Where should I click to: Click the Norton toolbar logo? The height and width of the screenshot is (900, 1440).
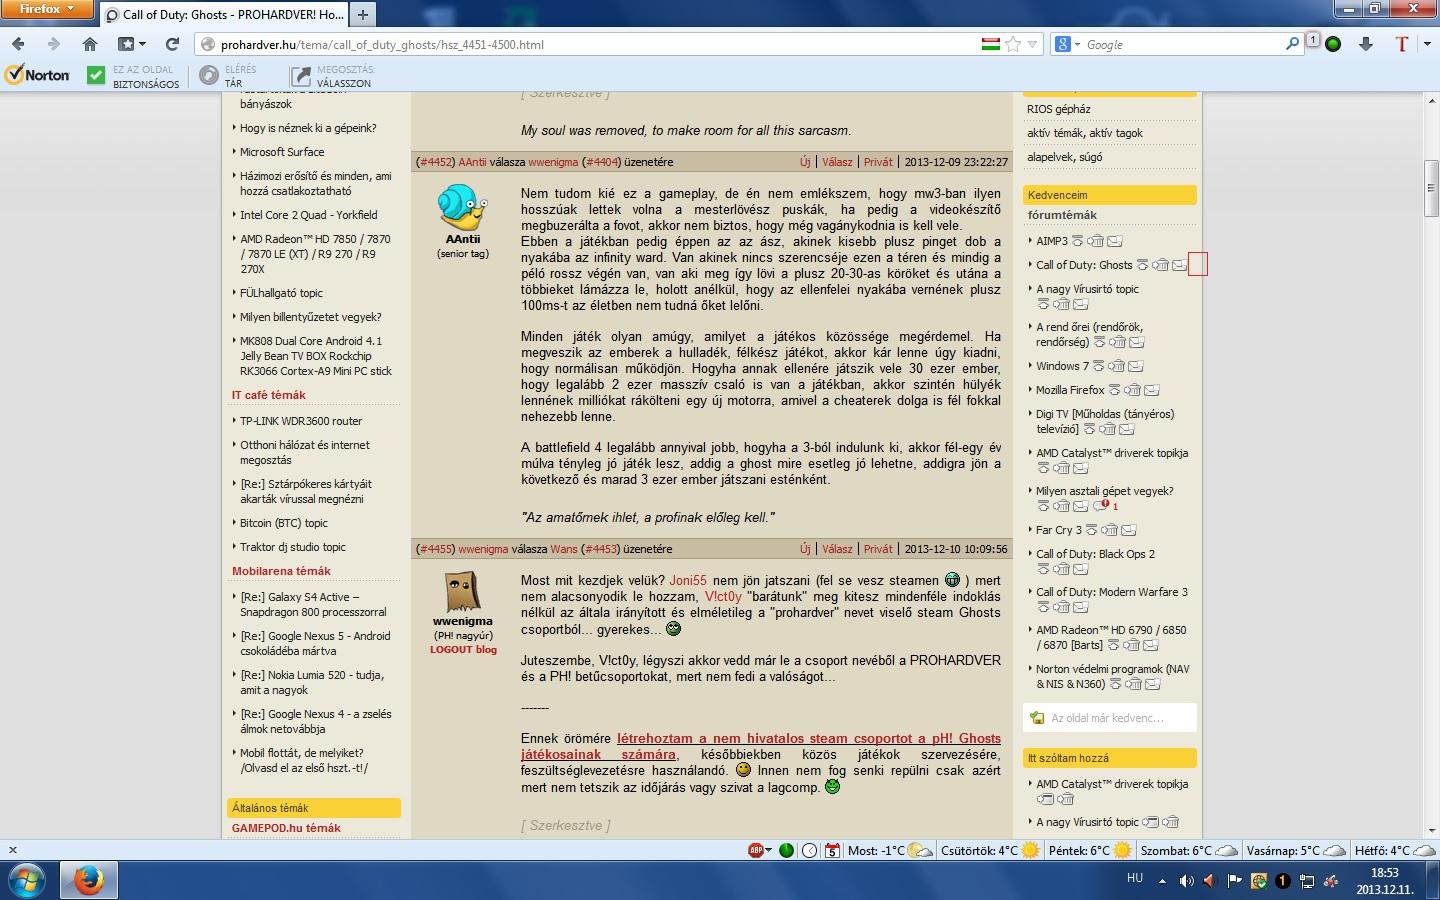pos(37,75)
